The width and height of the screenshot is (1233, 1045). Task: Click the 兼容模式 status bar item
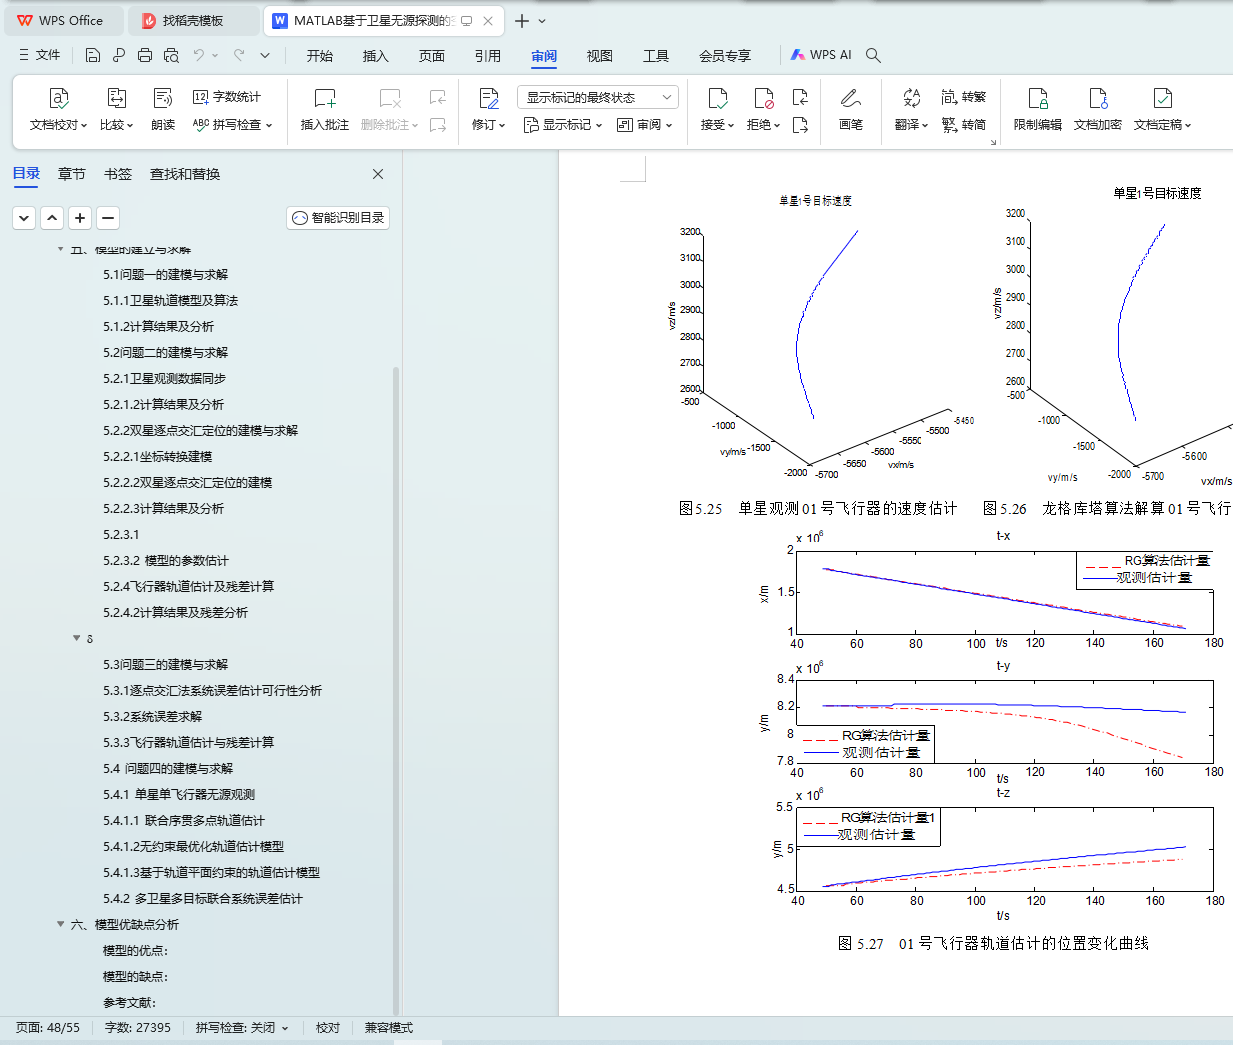(388, 1027)
